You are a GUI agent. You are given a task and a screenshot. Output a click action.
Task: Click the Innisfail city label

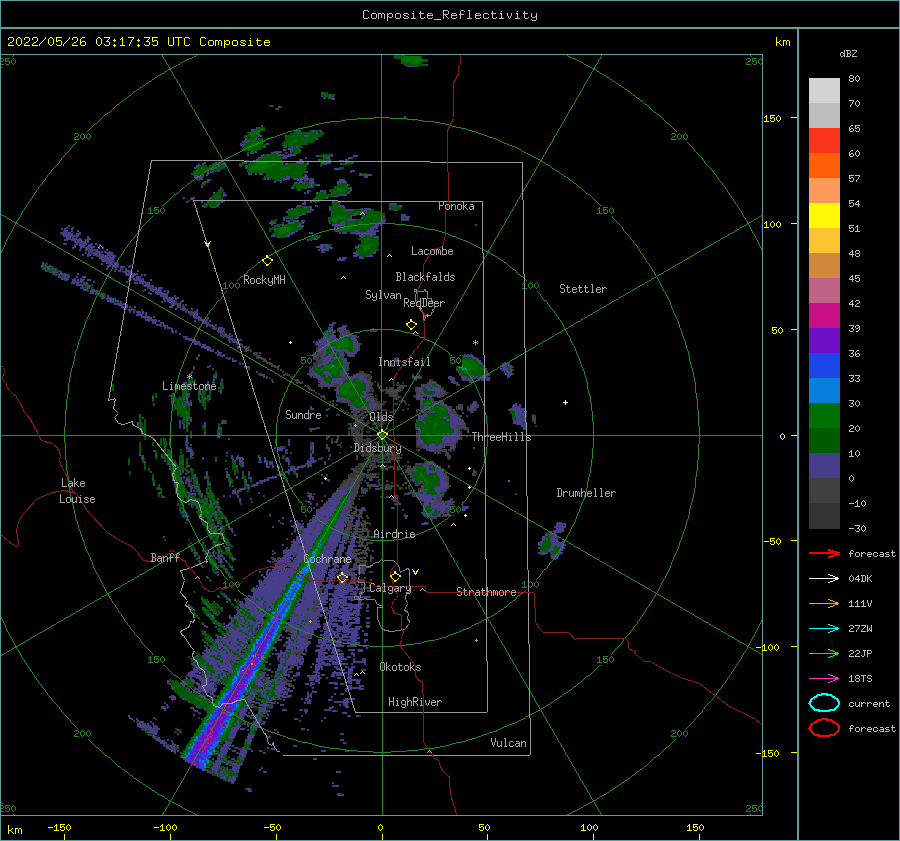coord(404,362)
